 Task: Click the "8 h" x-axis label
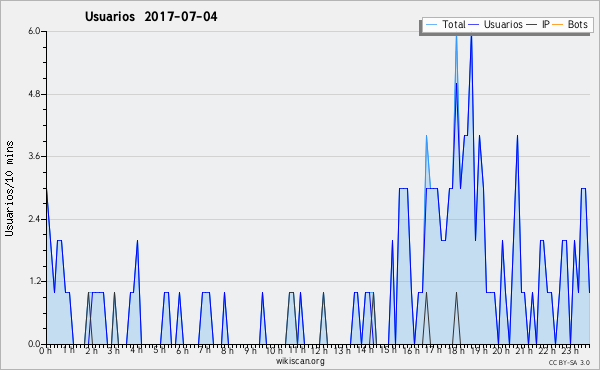[x=227, y=350]
